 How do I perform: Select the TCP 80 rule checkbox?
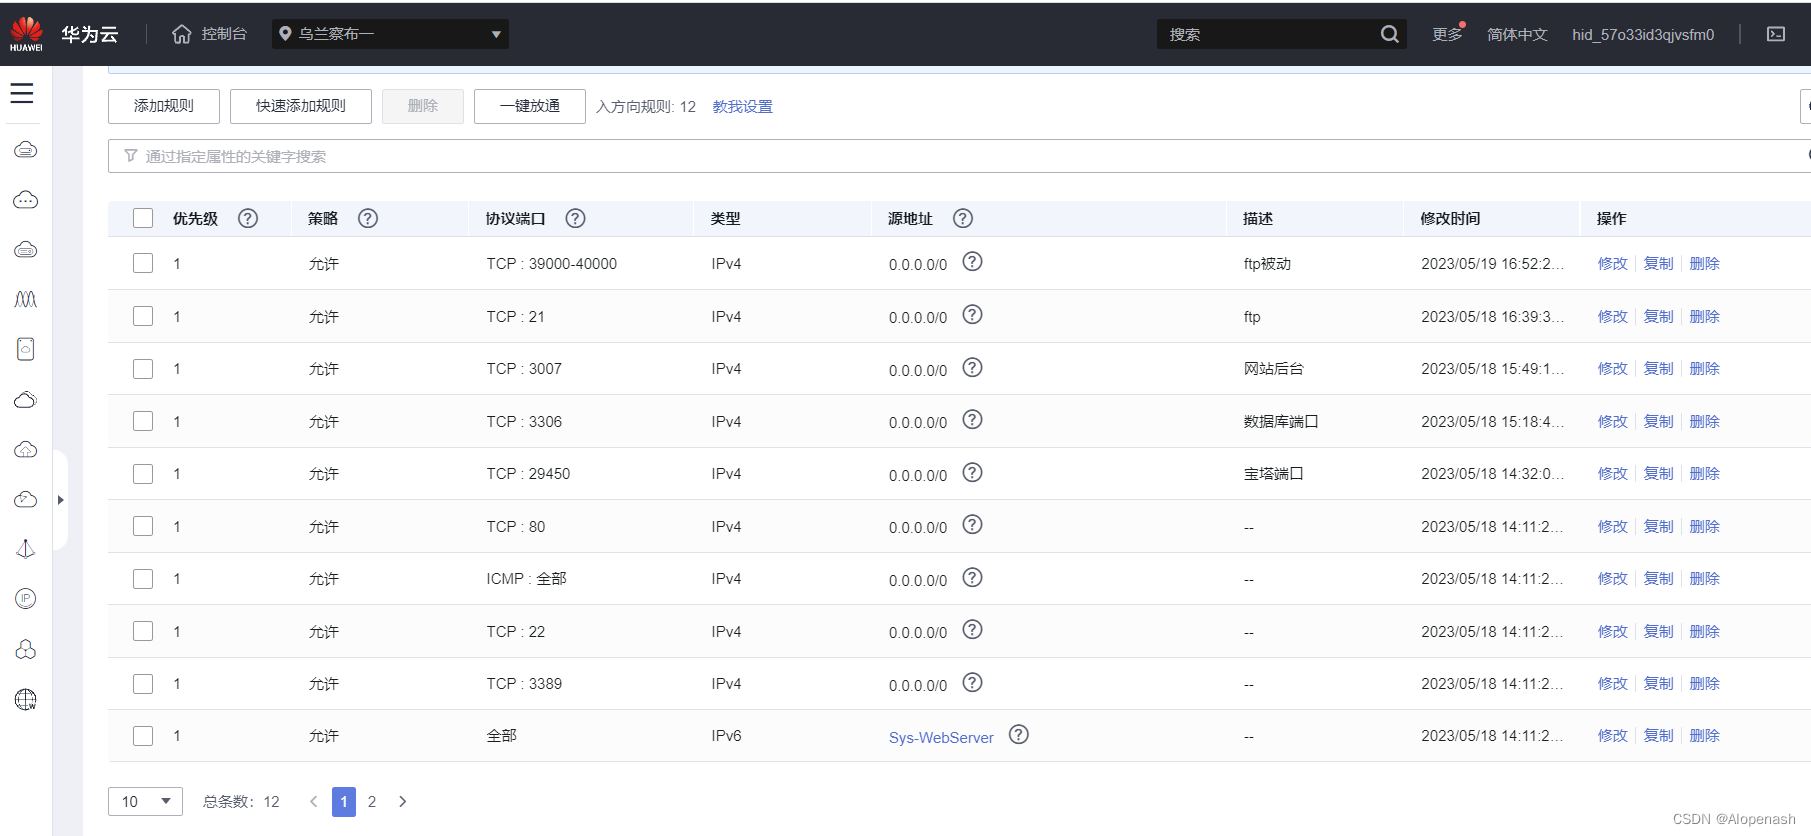(143, 526)
